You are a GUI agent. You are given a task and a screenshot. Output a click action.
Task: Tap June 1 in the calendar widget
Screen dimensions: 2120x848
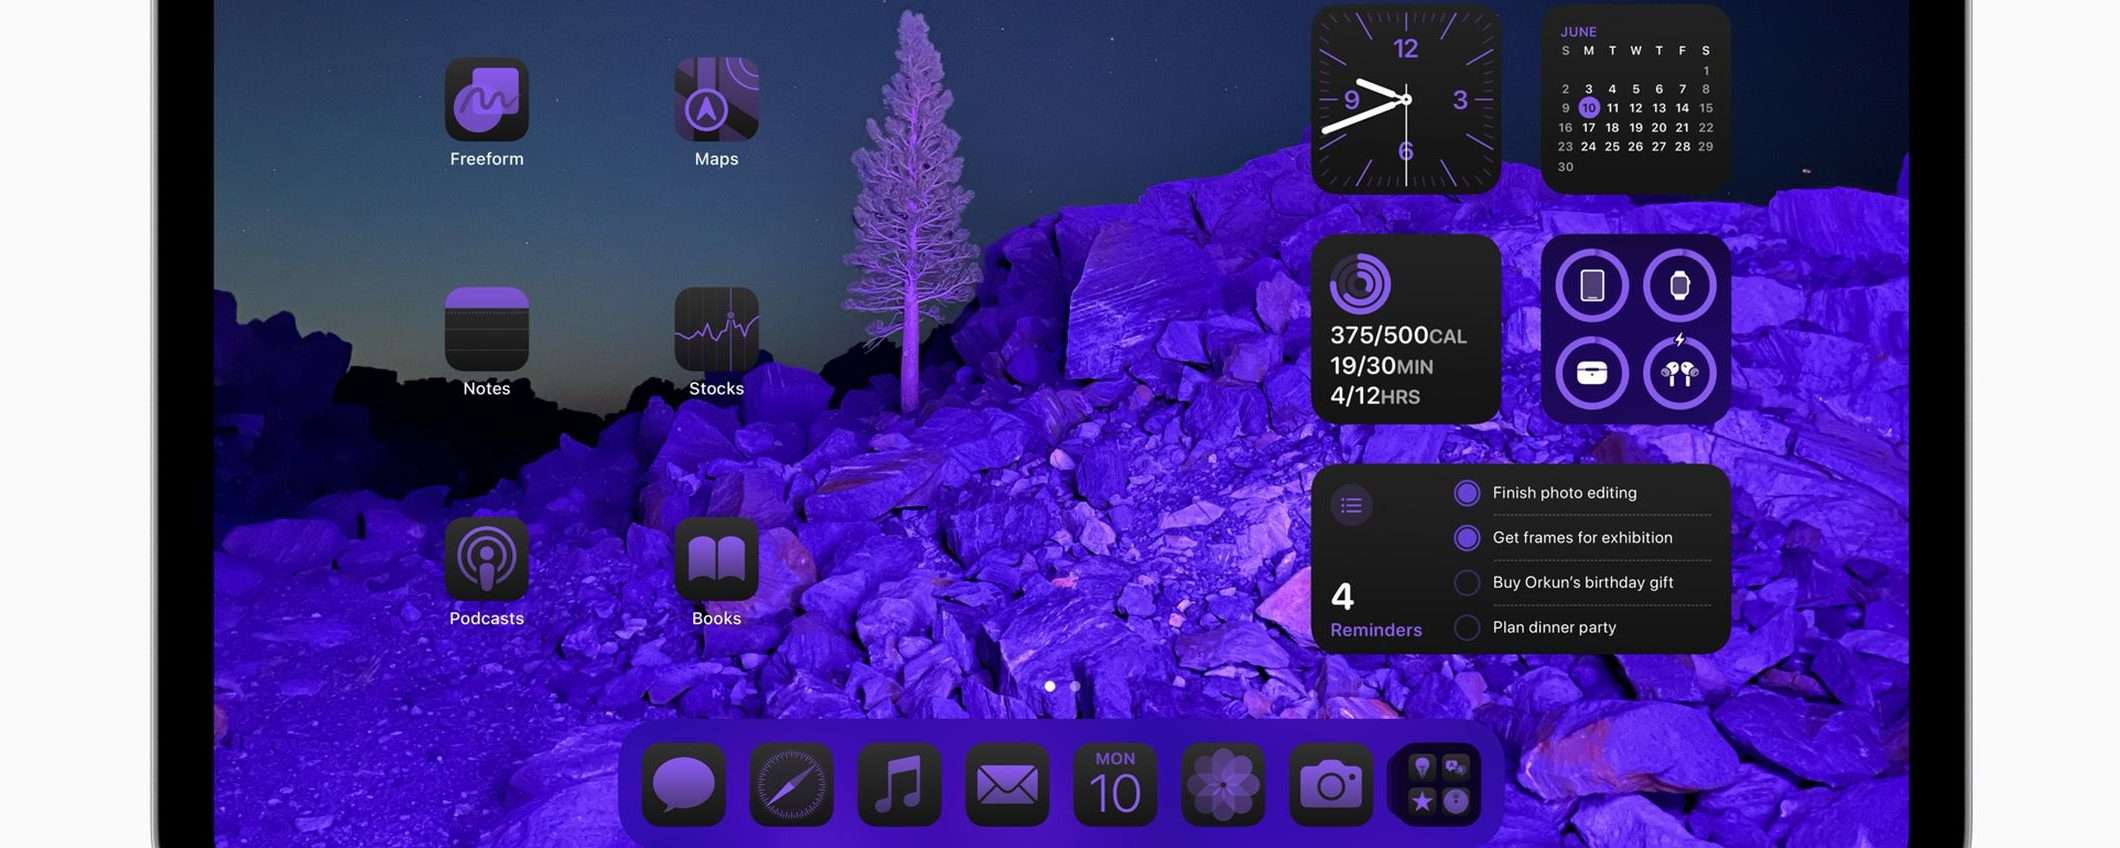coord(1706,71)
